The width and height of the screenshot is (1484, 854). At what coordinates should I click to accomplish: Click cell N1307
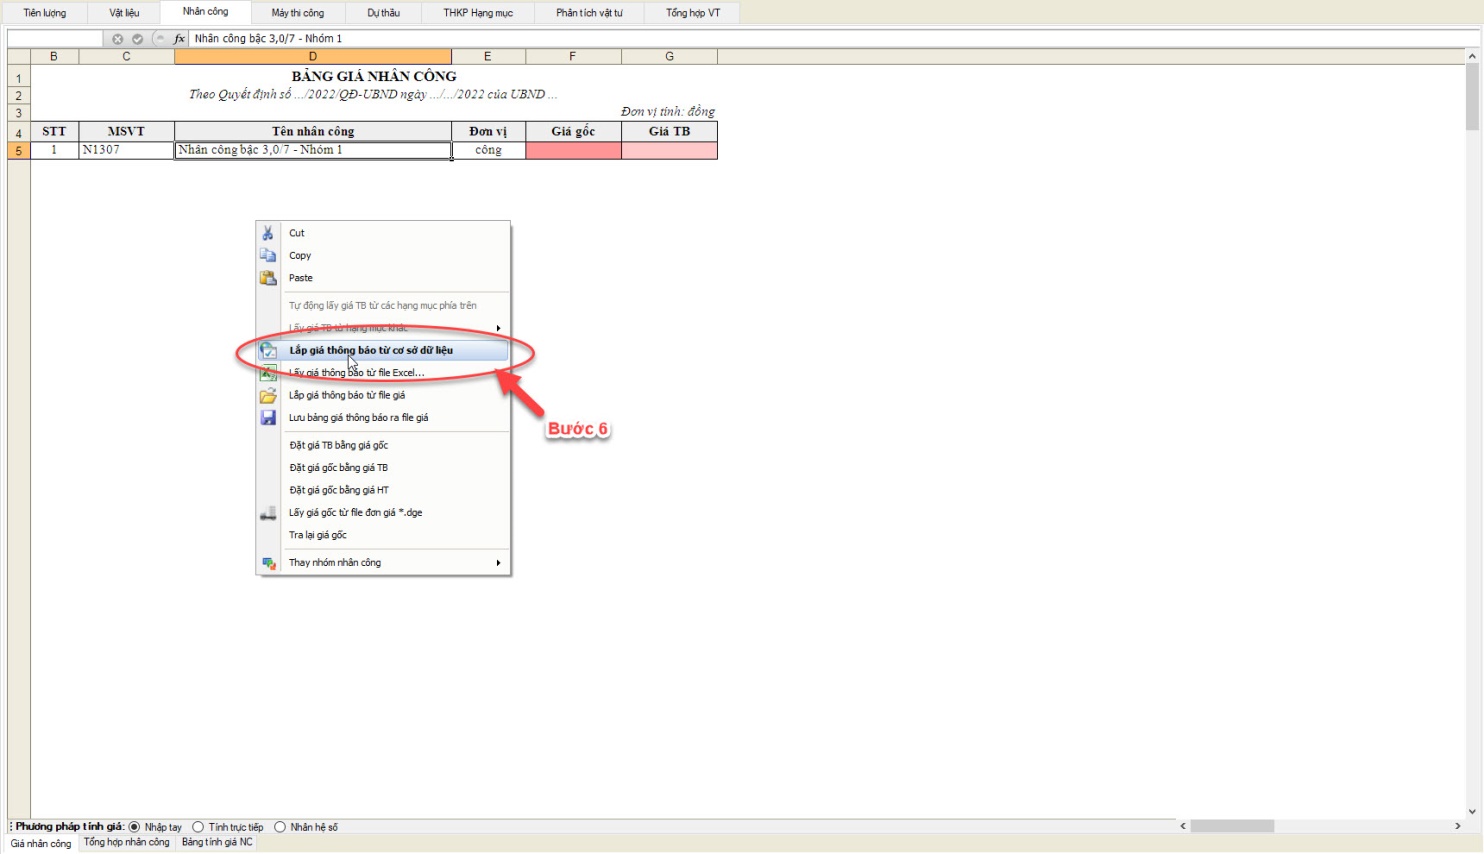126,150
